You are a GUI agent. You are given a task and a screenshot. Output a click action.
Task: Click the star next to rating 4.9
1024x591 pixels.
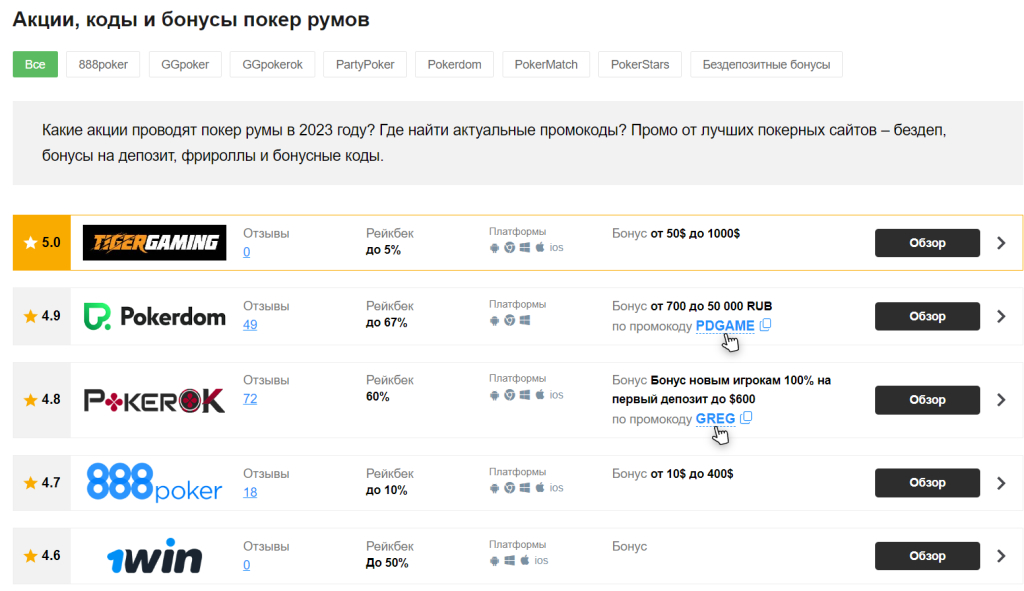tap(30, 316)
